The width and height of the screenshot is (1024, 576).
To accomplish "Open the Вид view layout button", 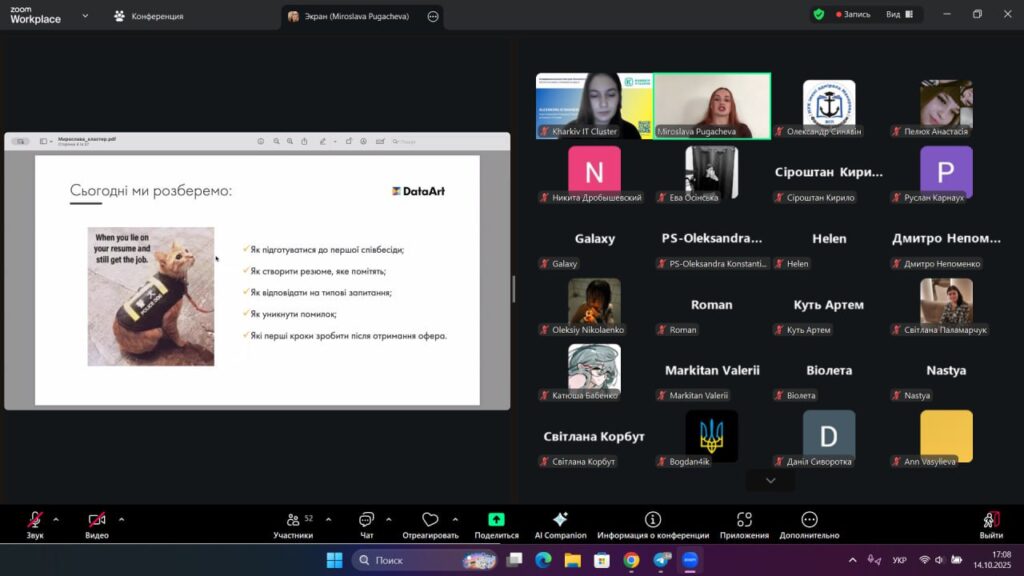I will 898,15.
